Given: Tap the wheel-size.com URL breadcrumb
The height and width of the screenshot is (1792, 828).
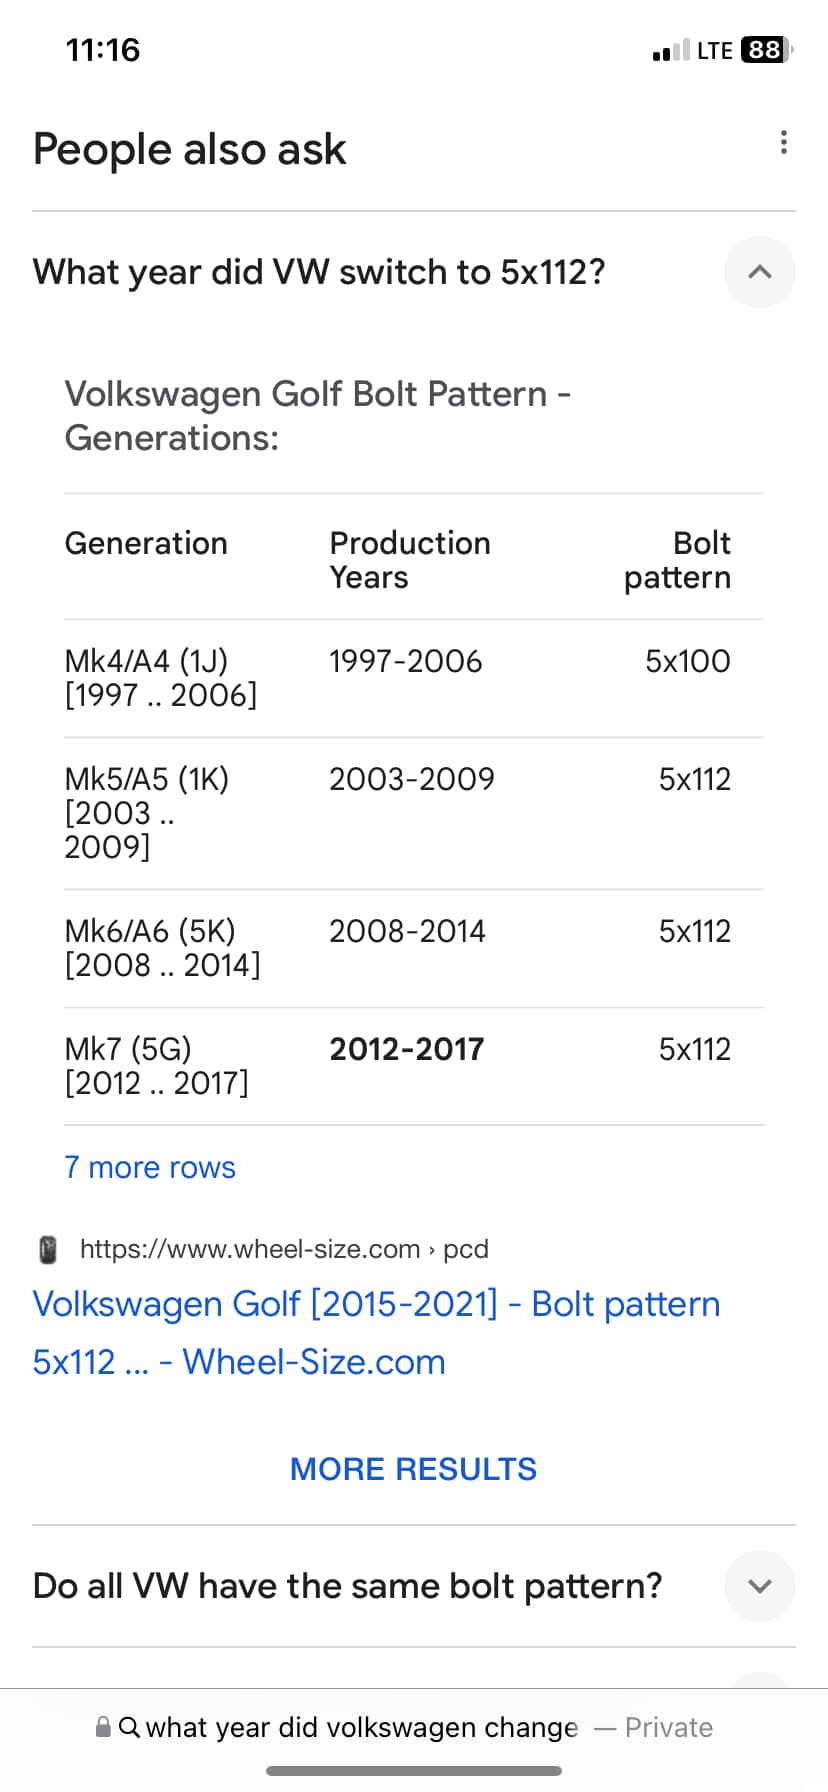Looking at the screenshot, I should tap(284, 1249).
